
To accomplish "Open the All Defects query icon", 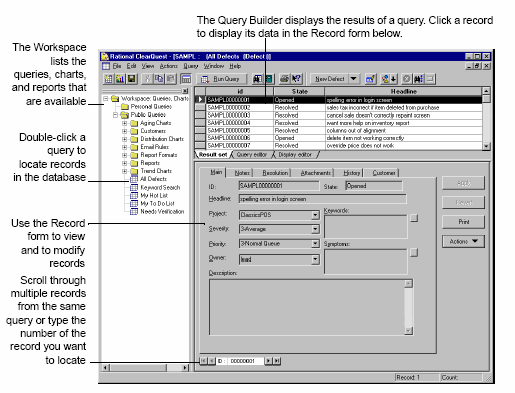I will pos(134,179).
